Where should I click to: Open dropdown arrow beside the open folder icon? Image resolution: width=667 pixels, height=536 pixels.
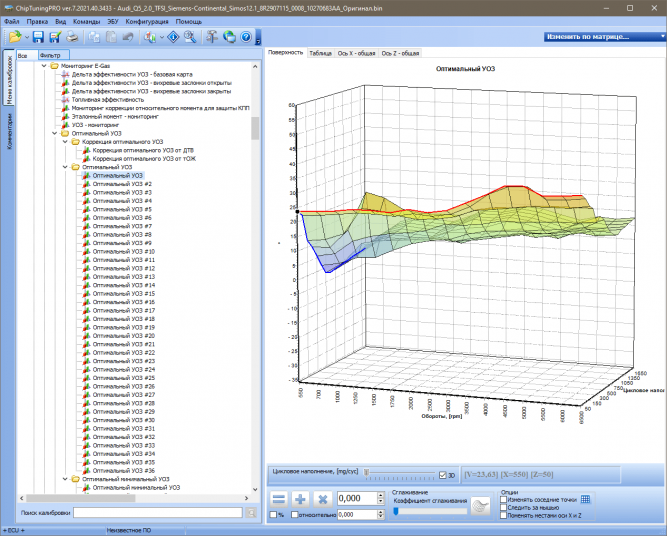click(x=26, y=37)
